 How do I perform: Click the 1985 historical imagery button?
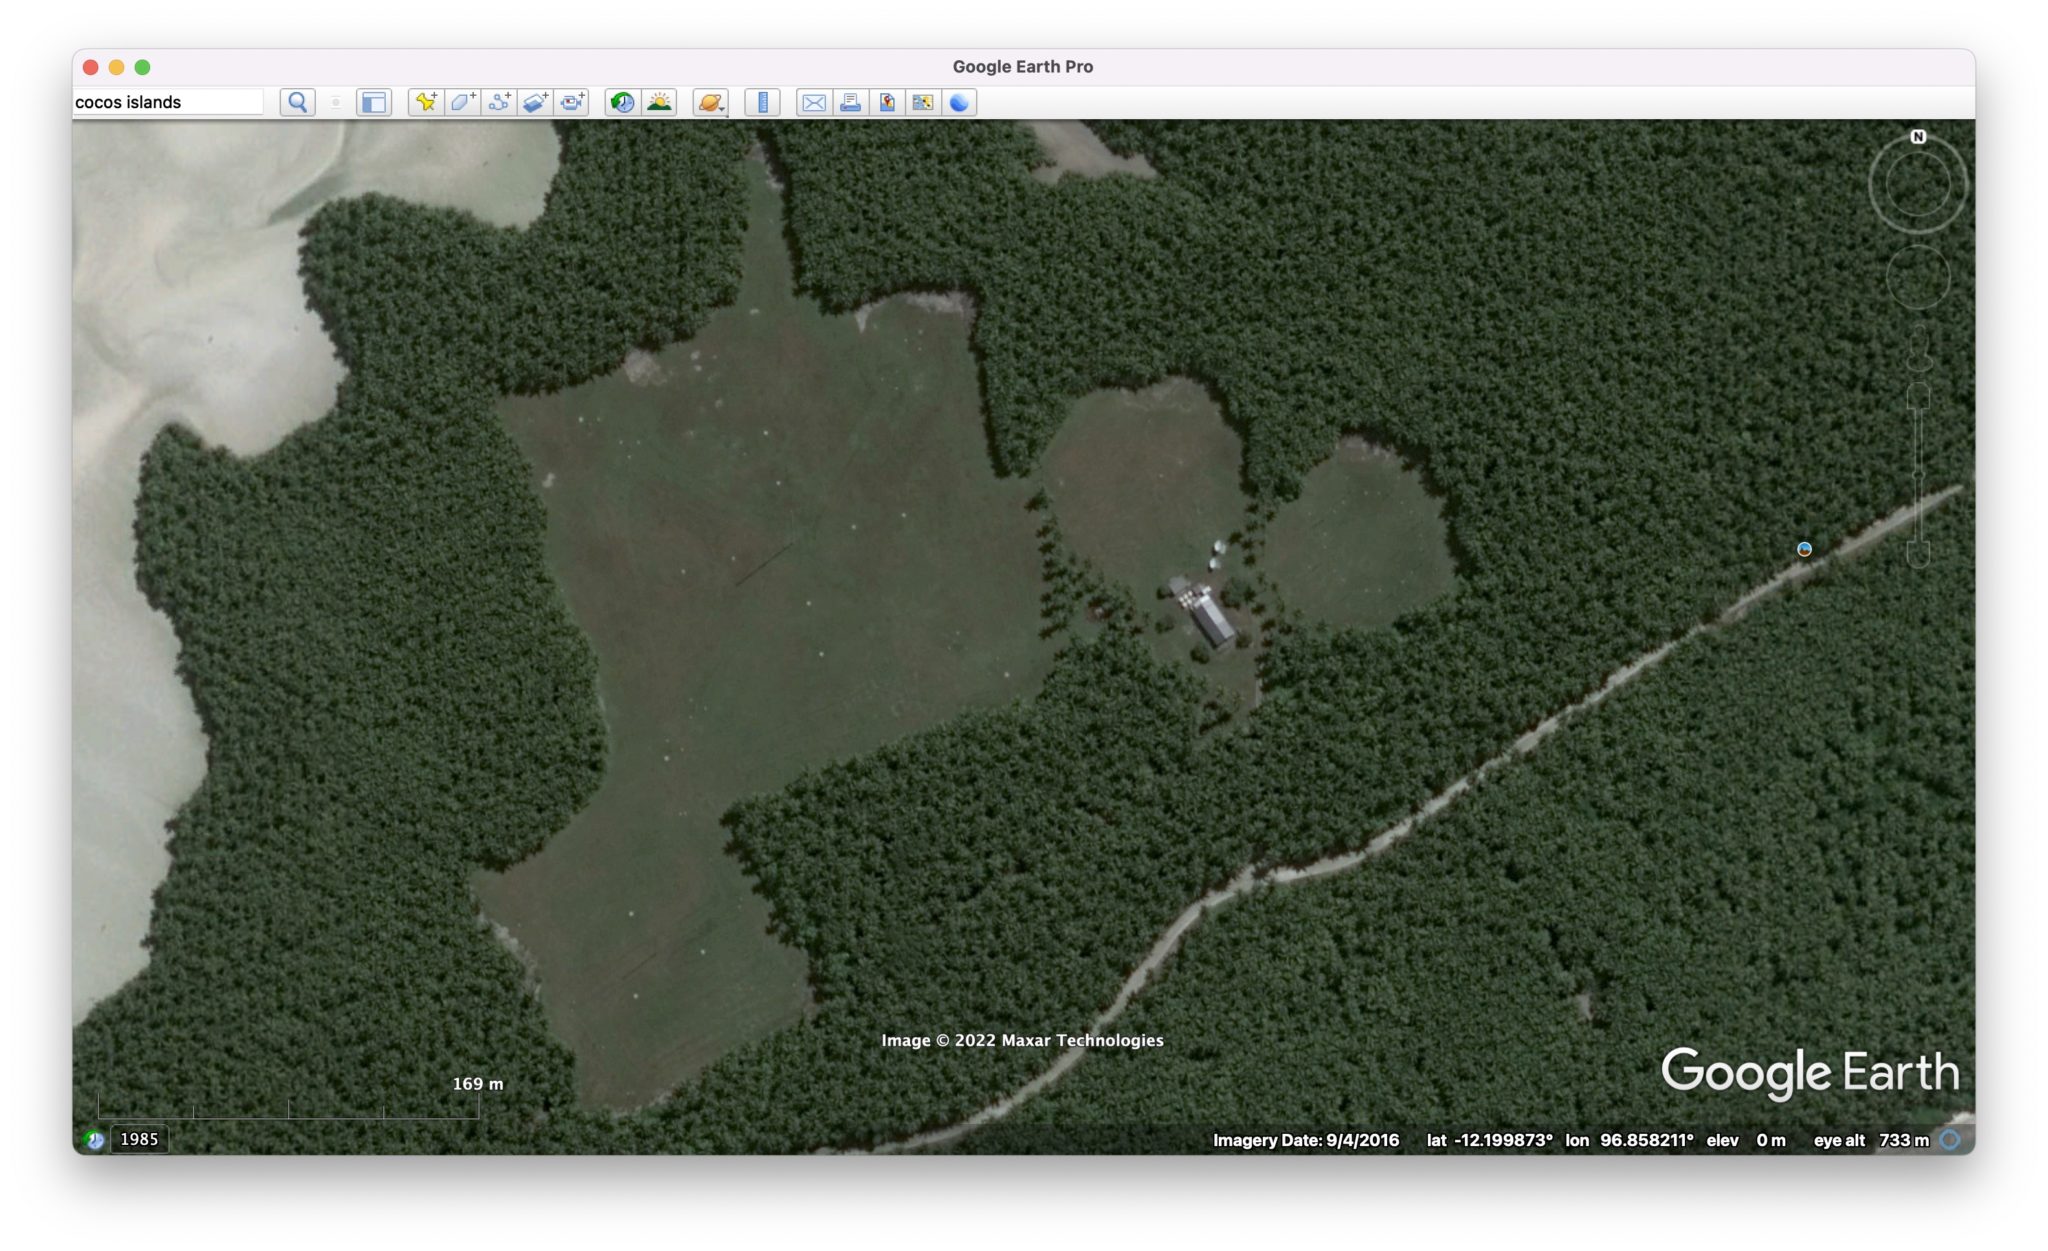[x=139, y=1139]
